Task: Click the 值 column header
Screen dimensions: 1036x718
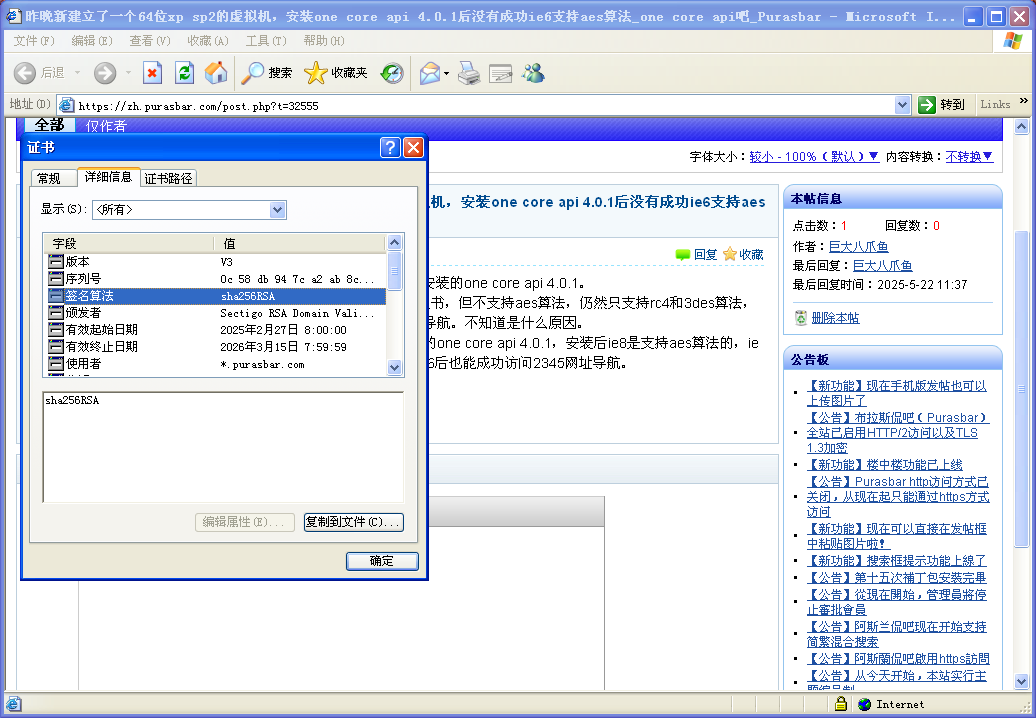Action: 300,244
